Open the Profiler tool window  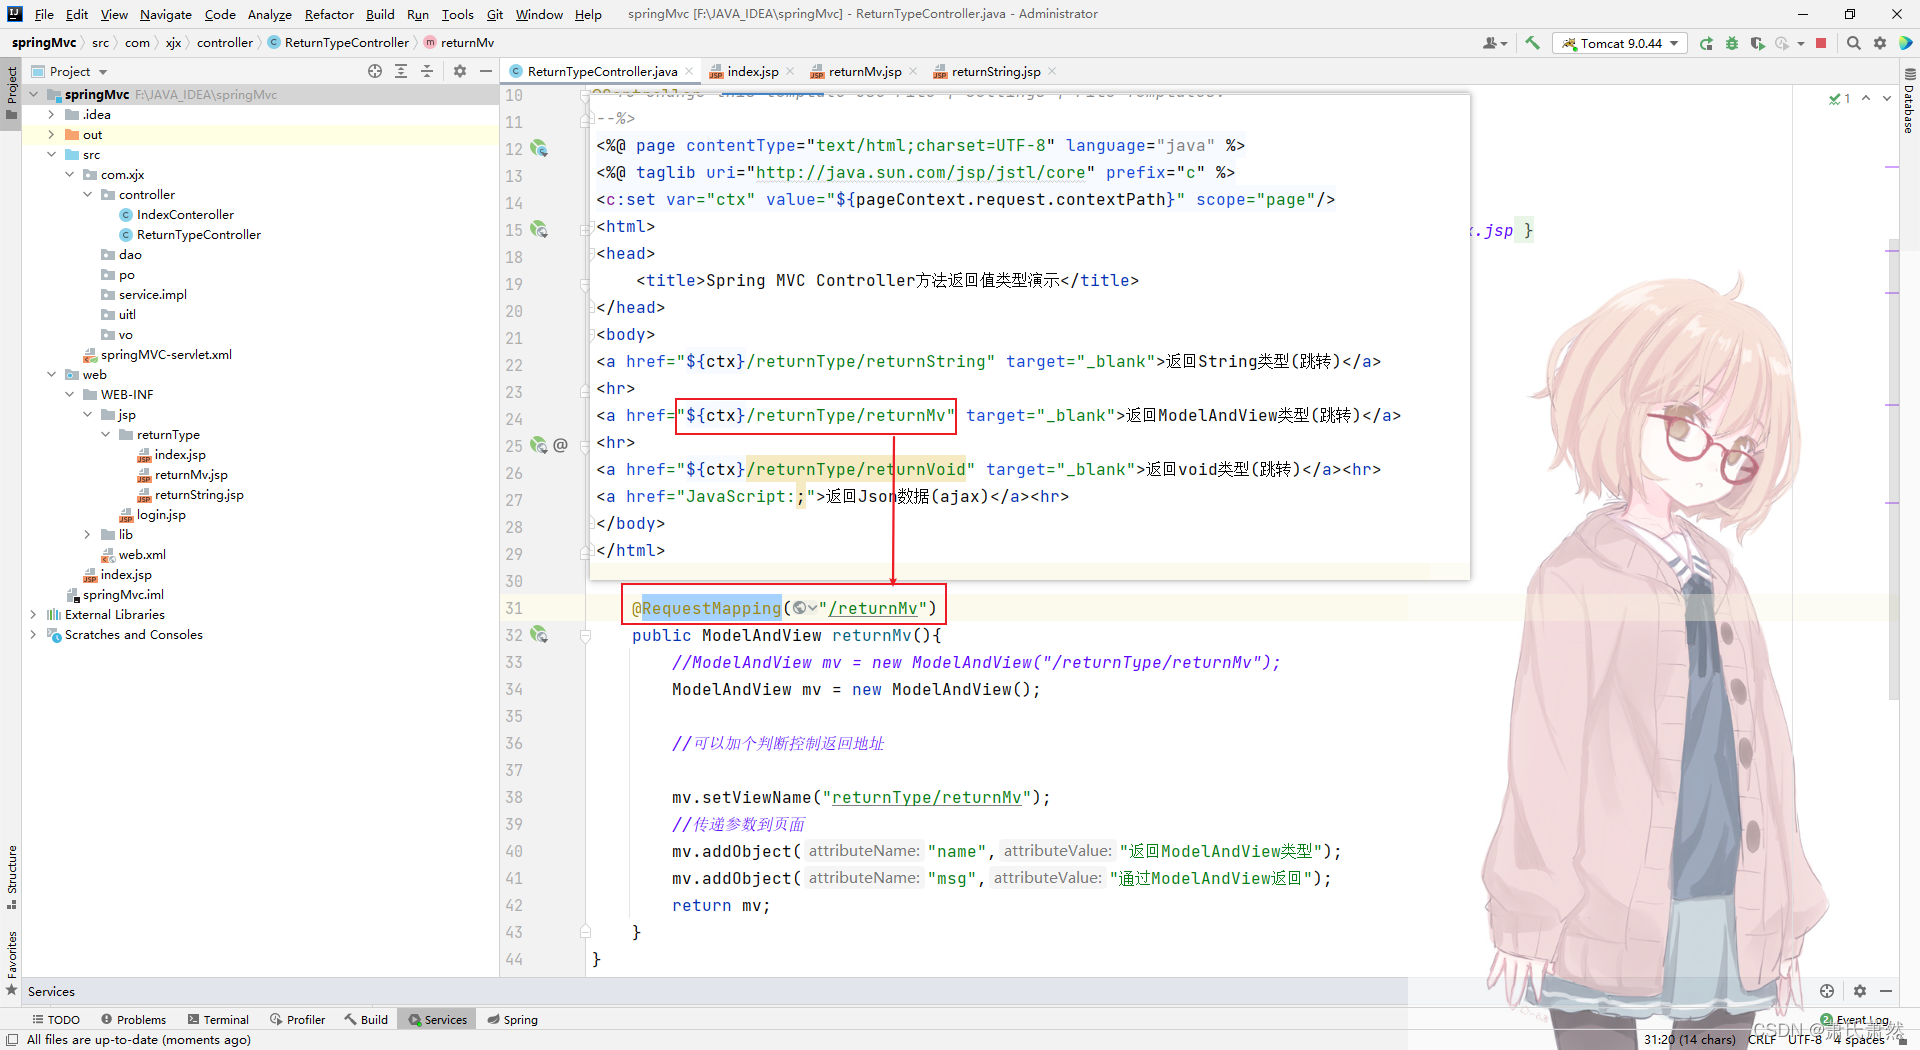pyautogui.click(x=297, y=1019)
